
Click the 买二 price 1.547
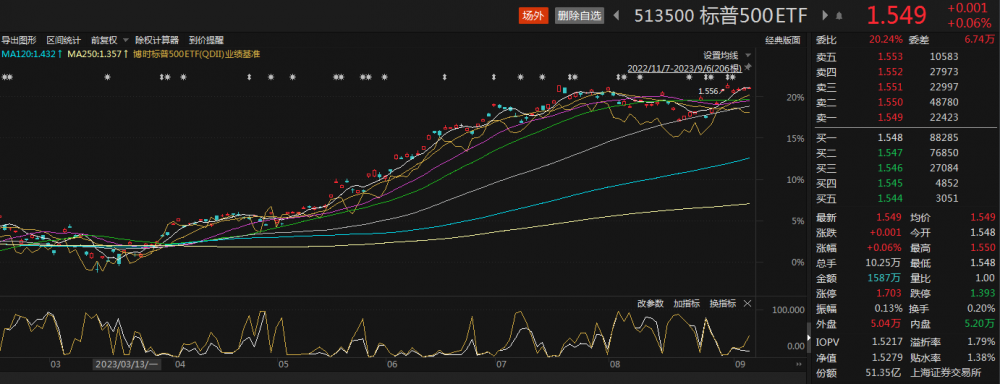[890, 152]
